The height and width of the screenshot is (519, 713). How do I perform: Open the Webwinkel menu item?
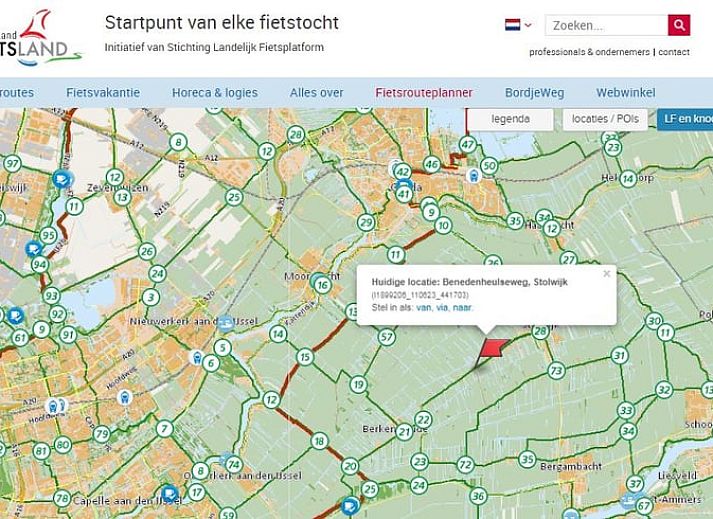[626, 93]
